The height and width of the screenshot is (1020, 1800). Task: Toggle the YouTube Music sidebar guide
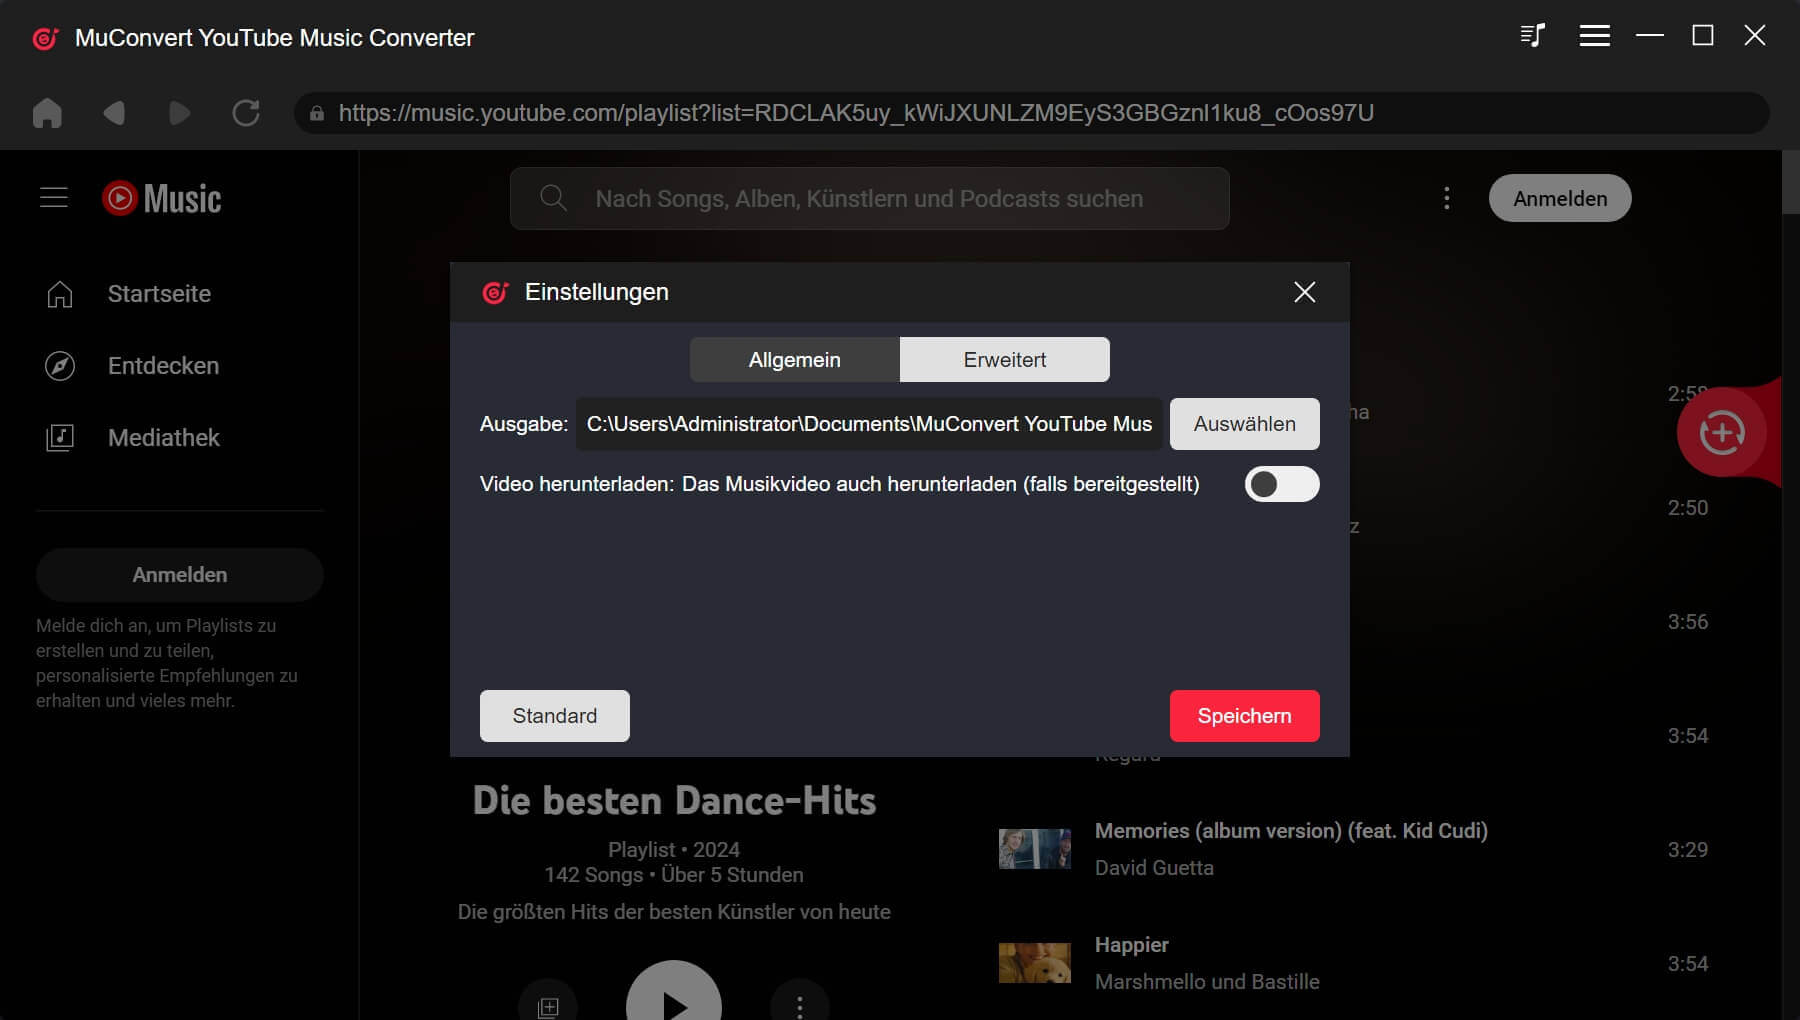[54, 198]
